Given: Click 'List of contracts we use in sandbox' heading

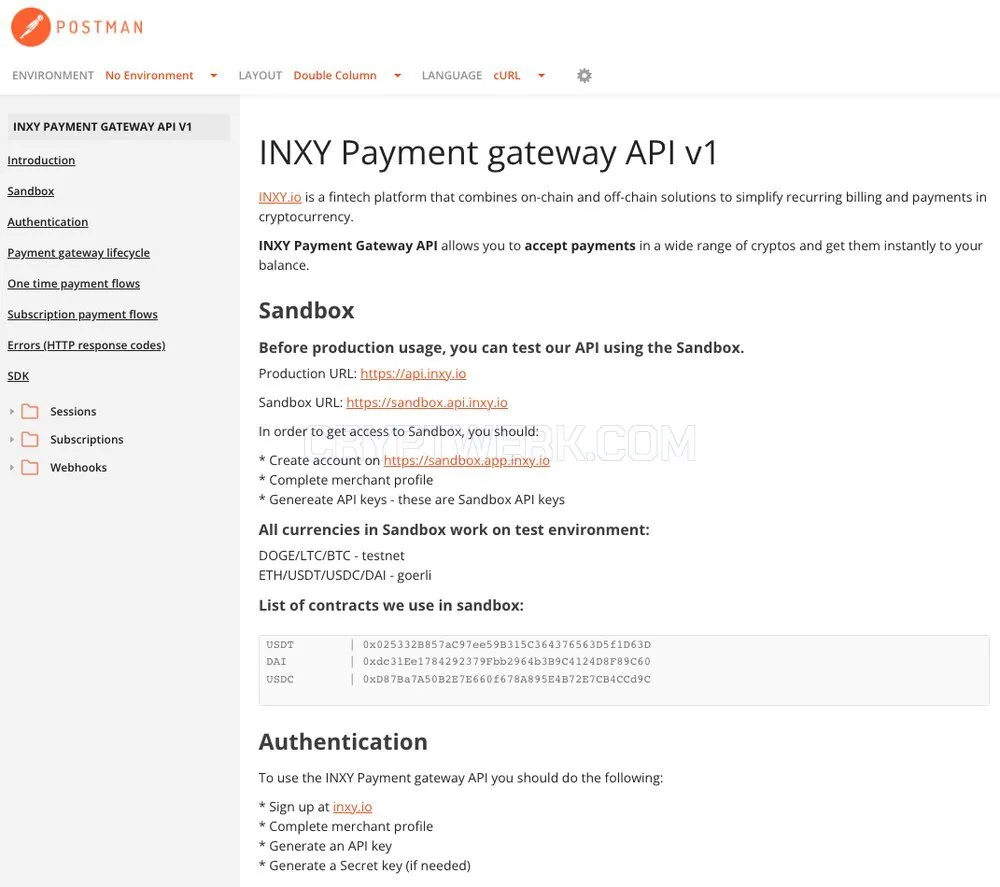Looking at the screenshot, I should [391, 605].
